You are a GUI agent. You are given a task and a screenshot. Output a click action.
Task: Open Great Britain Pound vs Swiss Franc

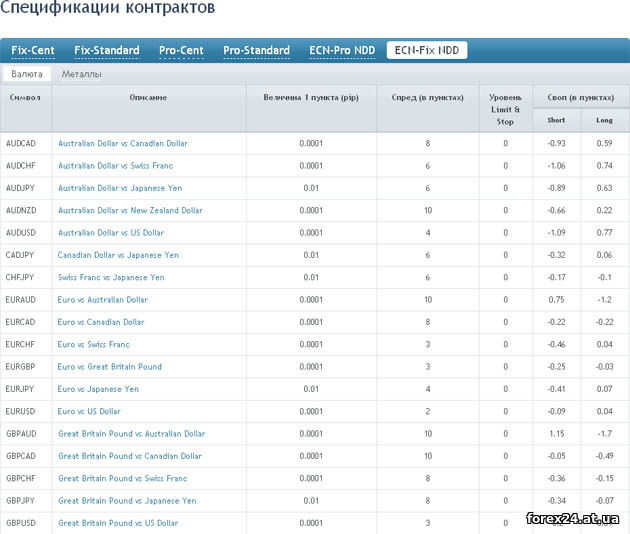pyautogui.click(x=123, y=479)
